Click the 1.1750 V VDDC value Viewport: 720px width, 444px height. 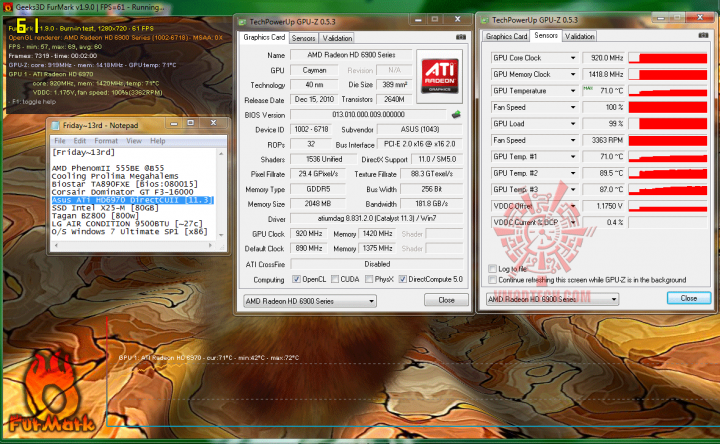coord(603,206)
